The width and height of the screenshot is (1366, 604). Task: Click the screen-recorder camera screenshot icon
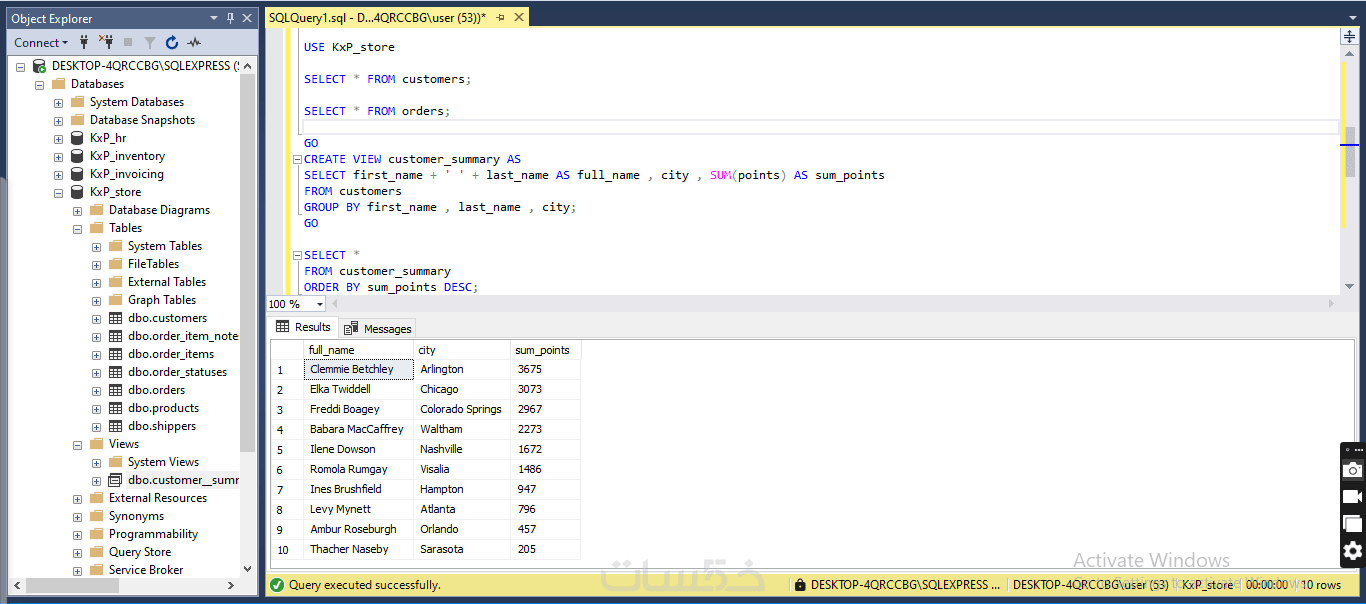click(1352, 470)
